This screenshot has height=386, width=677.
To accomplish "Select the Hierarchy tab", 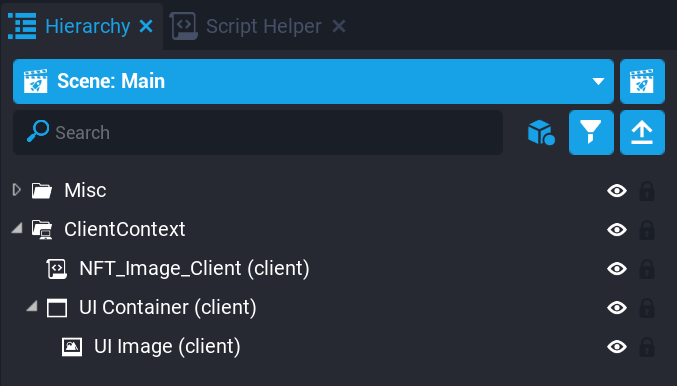I will [x=87, y=26].
